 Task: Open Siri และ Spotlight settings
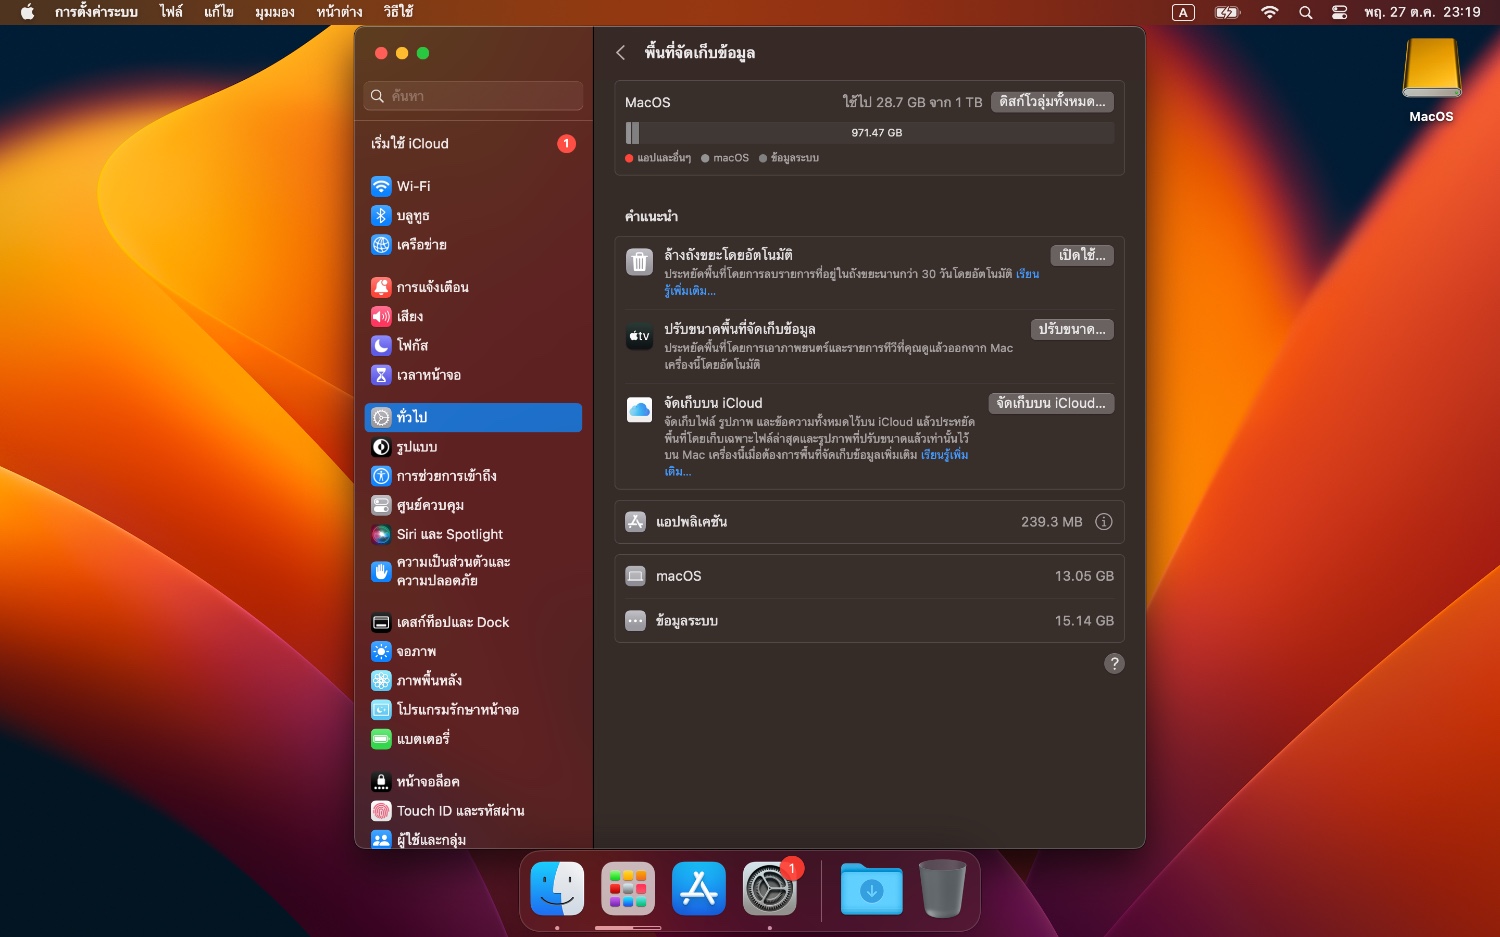(473, 534)
